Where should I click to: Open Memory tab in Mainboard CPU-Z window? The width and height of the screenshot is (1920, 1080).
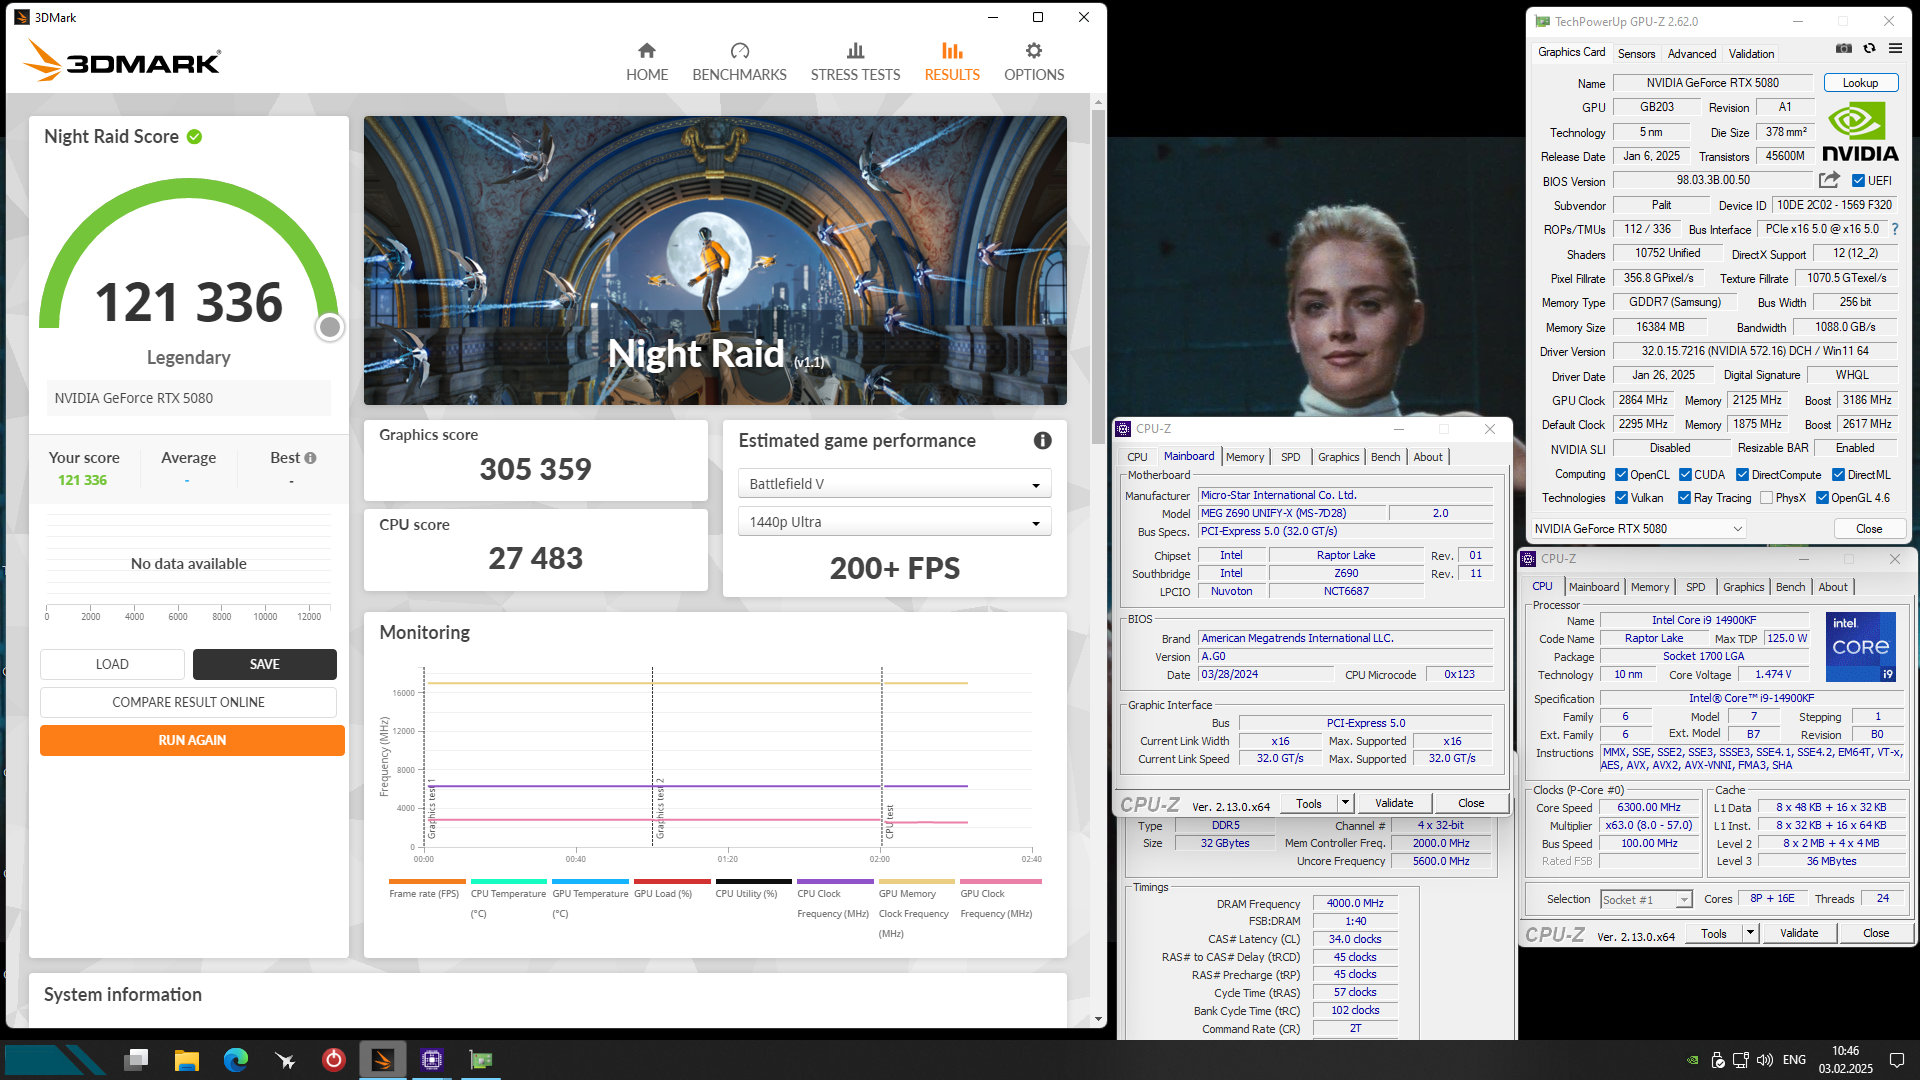tap(1245, 457)
